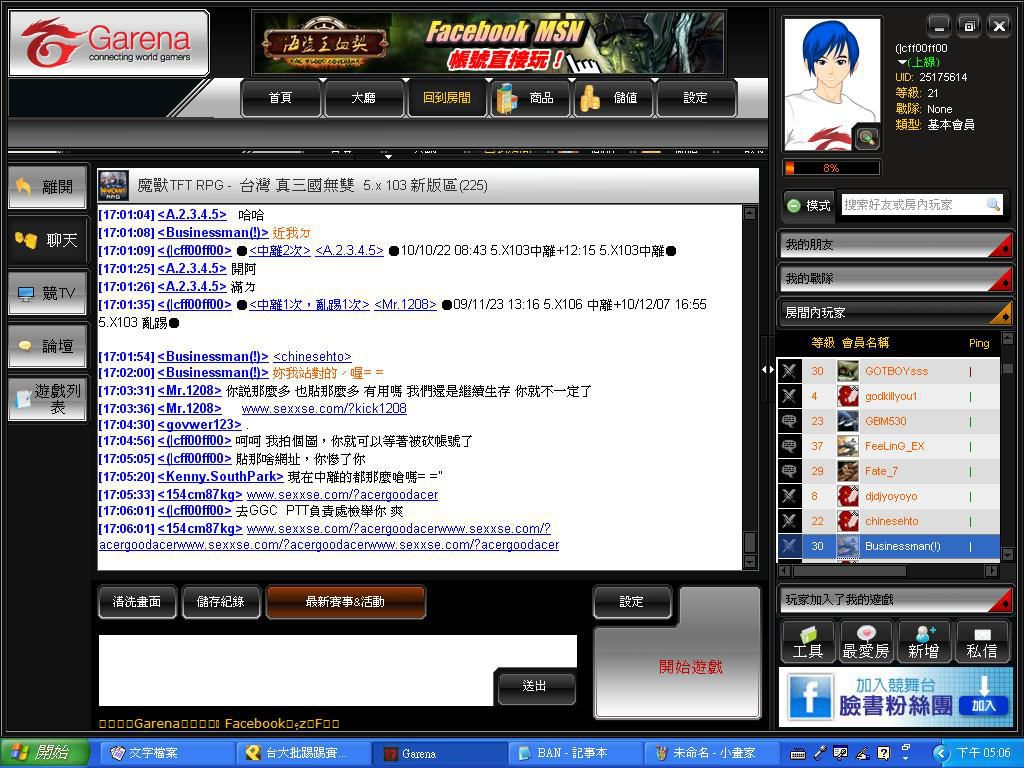Expand 玩家加入了我的遊戲 section
This screenshot has width=1024, height=768.
point(896,600)
